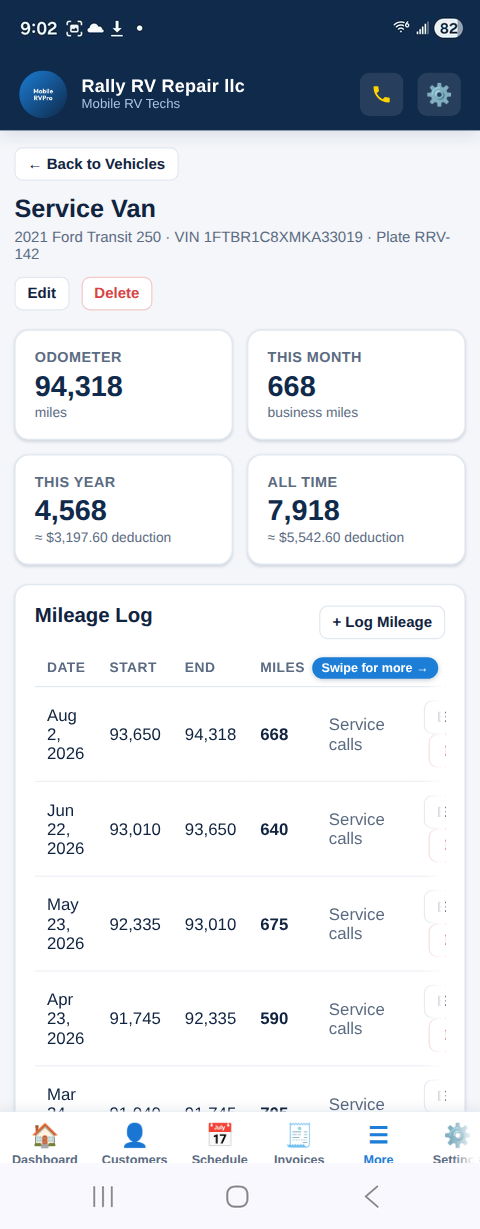
Task: Click start value 93,650
Action: pyautogui.click(x=135, y=734)
